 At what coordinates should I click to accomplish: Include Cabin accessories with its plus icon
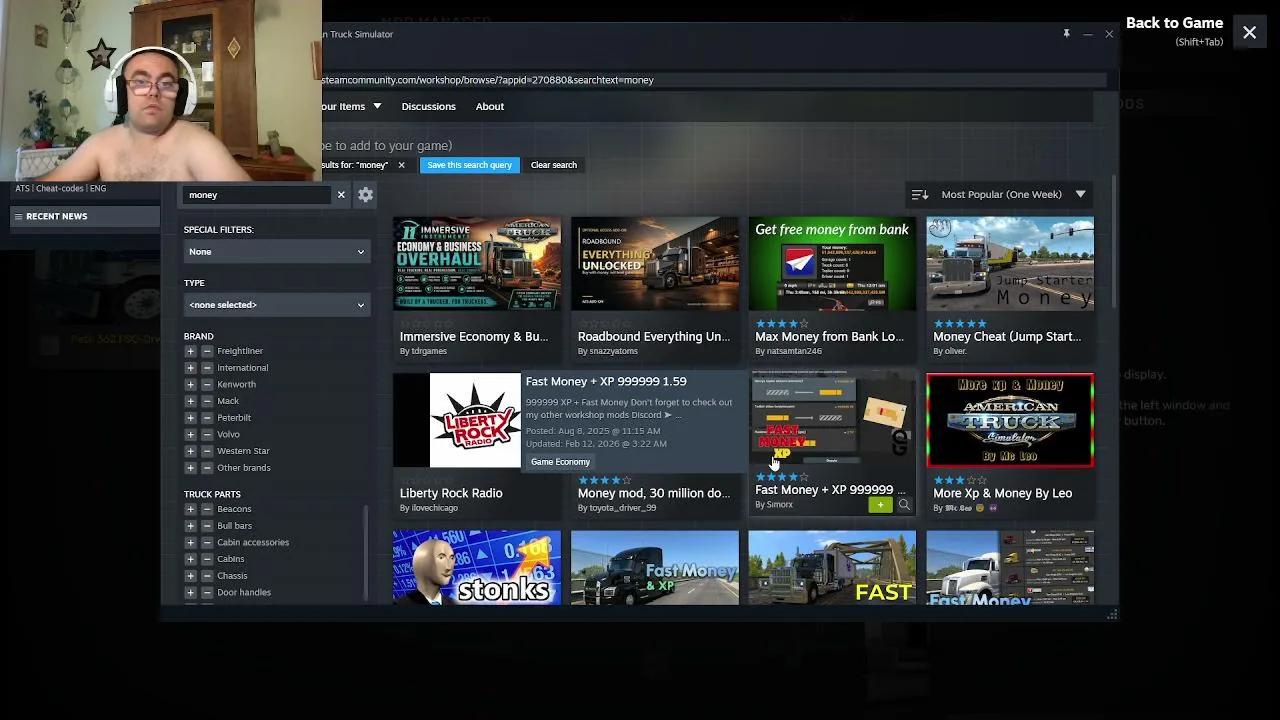pyautogui.click(x=190, y=542)
